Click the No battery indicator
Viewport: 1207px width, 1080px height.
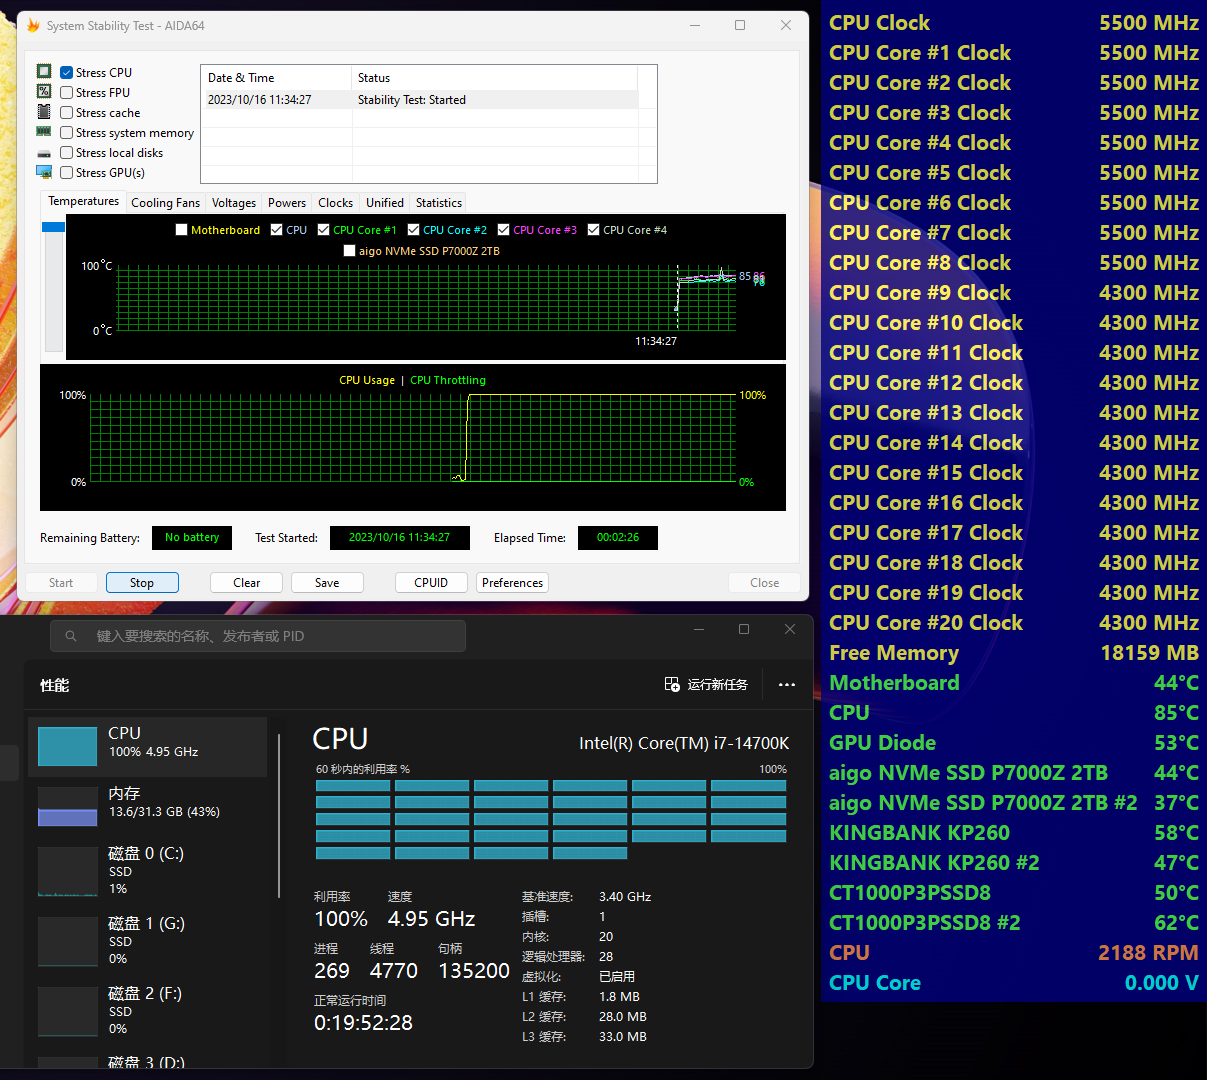coord(192,538)
